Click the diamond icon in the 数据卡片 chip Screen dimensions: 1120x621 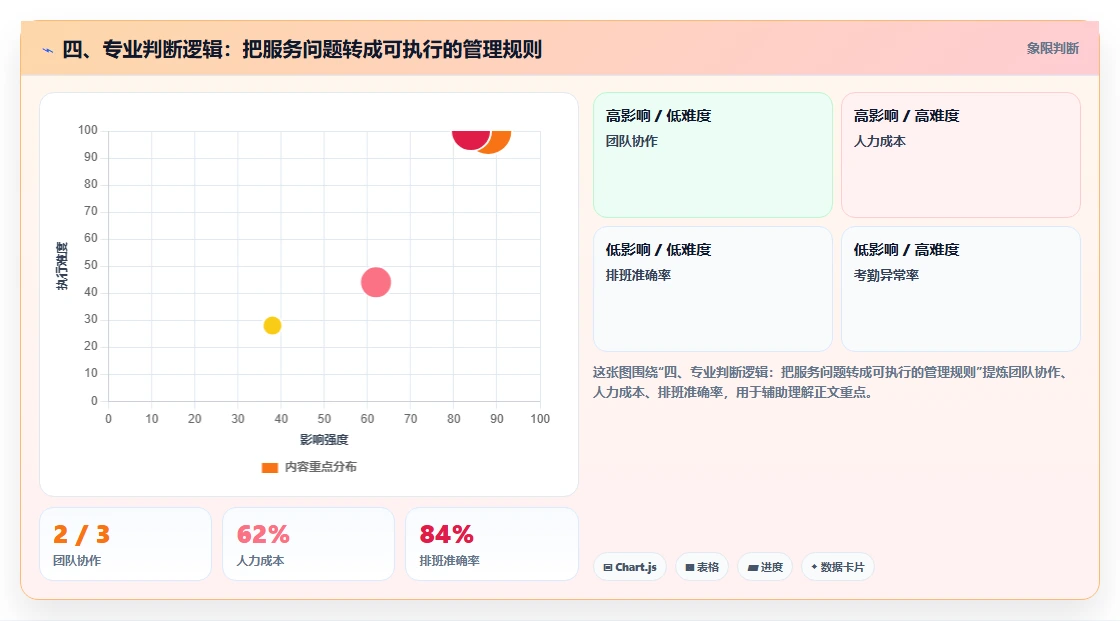point(814,567)
